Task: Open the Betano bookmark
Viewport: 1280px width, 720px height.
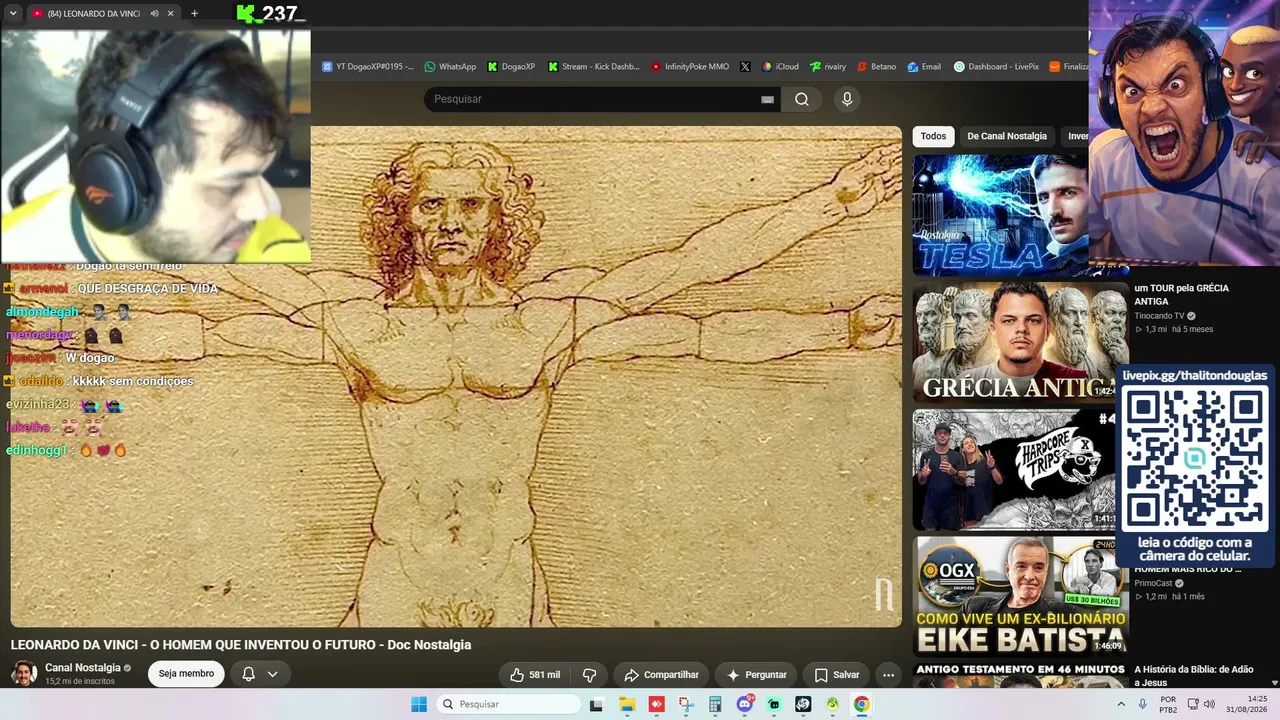Action: click(x=877, y=67)
